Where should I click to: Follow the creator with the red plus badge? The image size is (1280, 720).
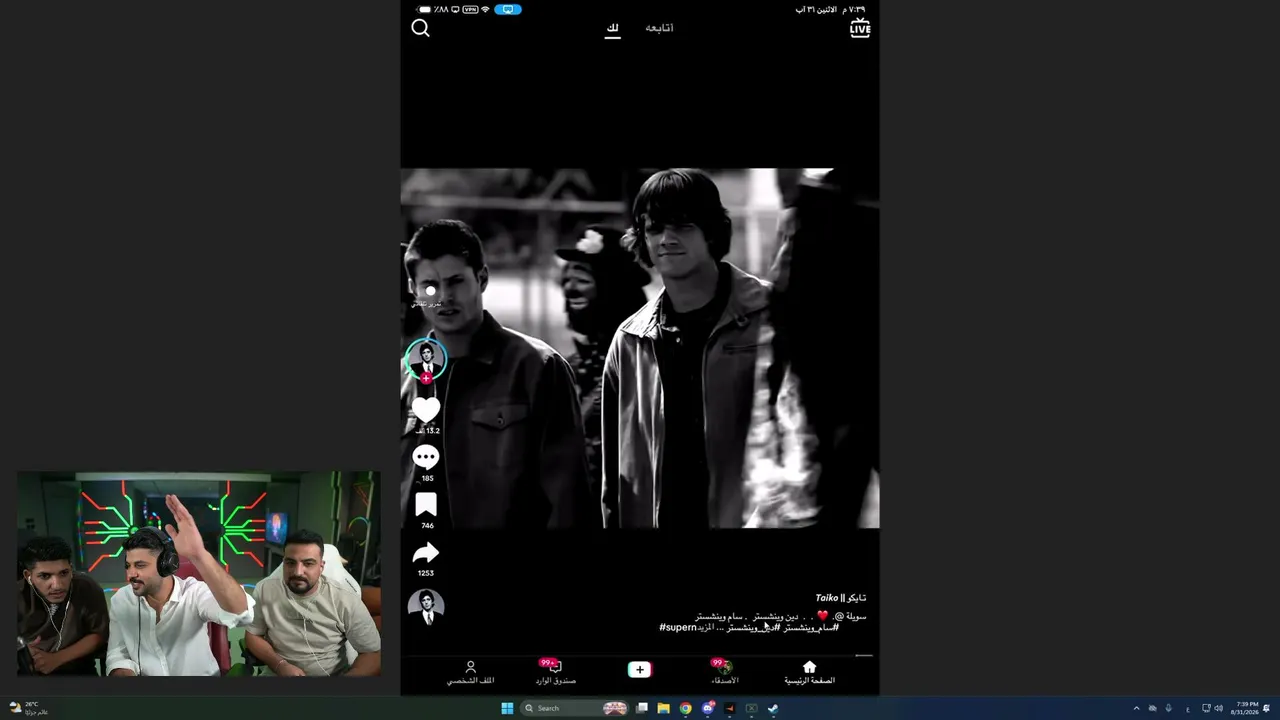[x=426, y=378]
